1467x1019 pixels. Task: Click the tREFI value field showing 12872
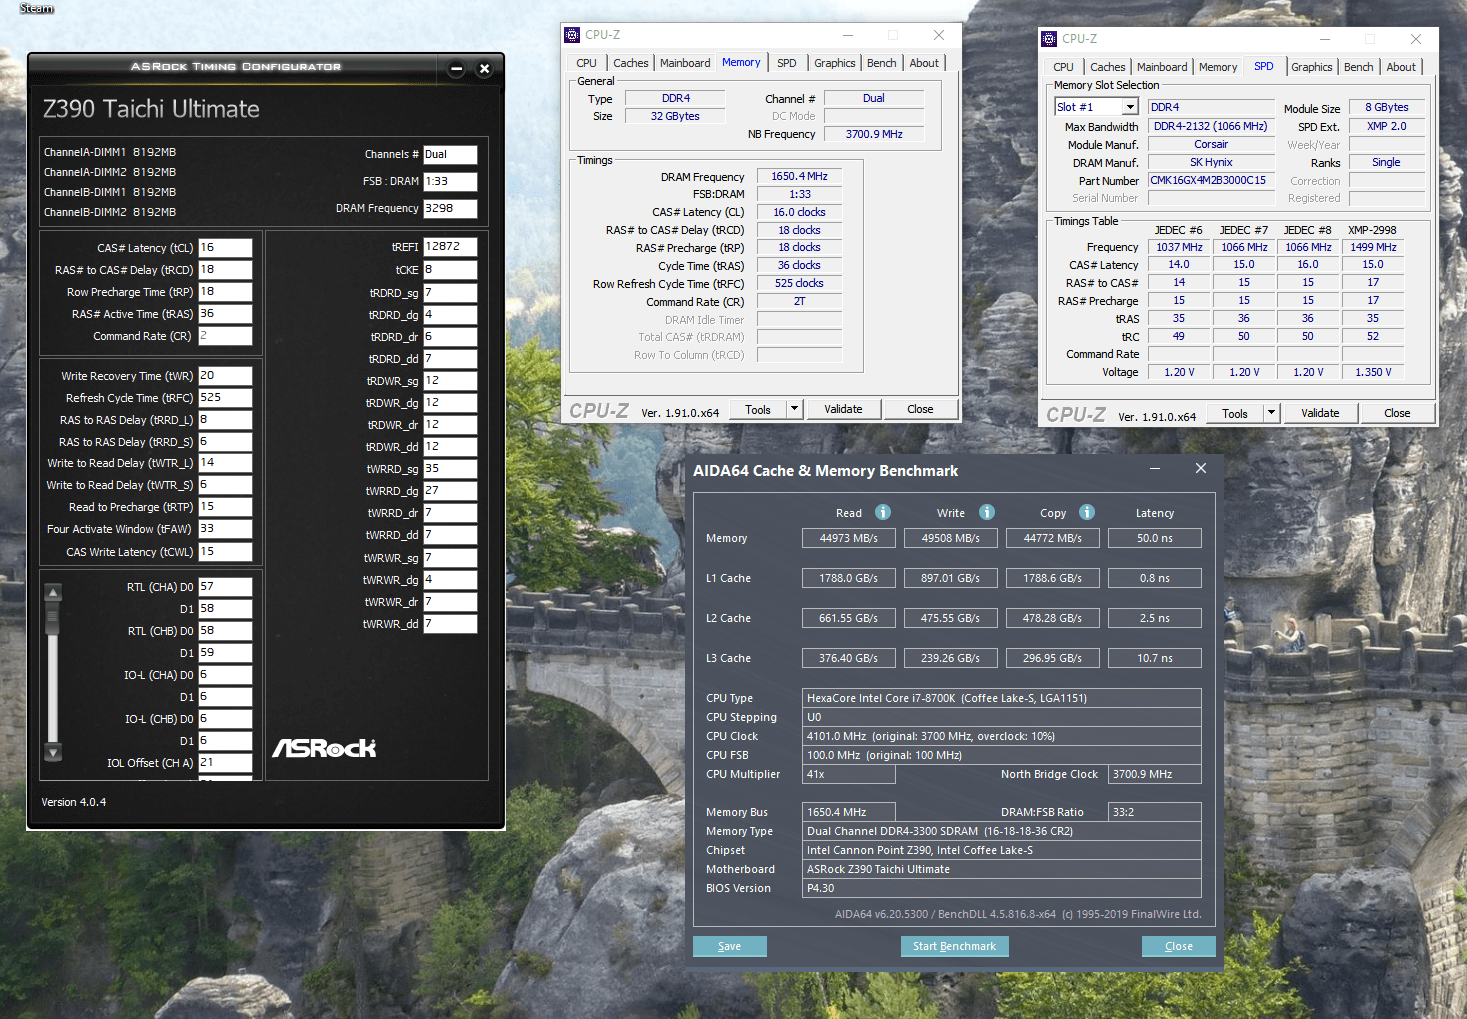pyautogui.click(x=450, y=246)
